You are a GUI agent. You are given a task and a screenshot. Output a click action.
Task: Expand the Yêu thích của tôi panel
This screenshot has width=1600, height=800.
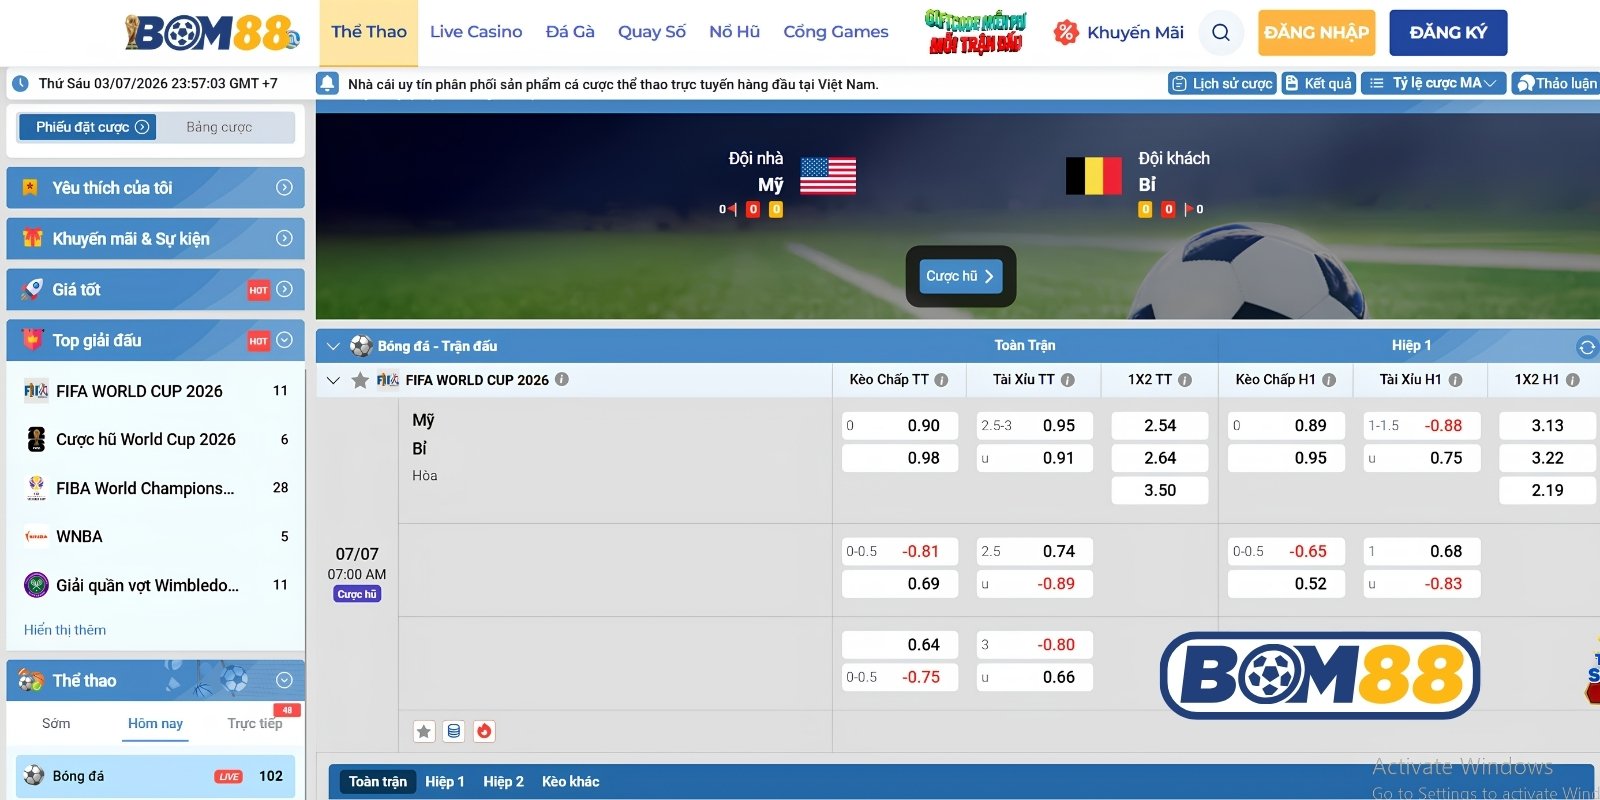[x=284, y=187]
